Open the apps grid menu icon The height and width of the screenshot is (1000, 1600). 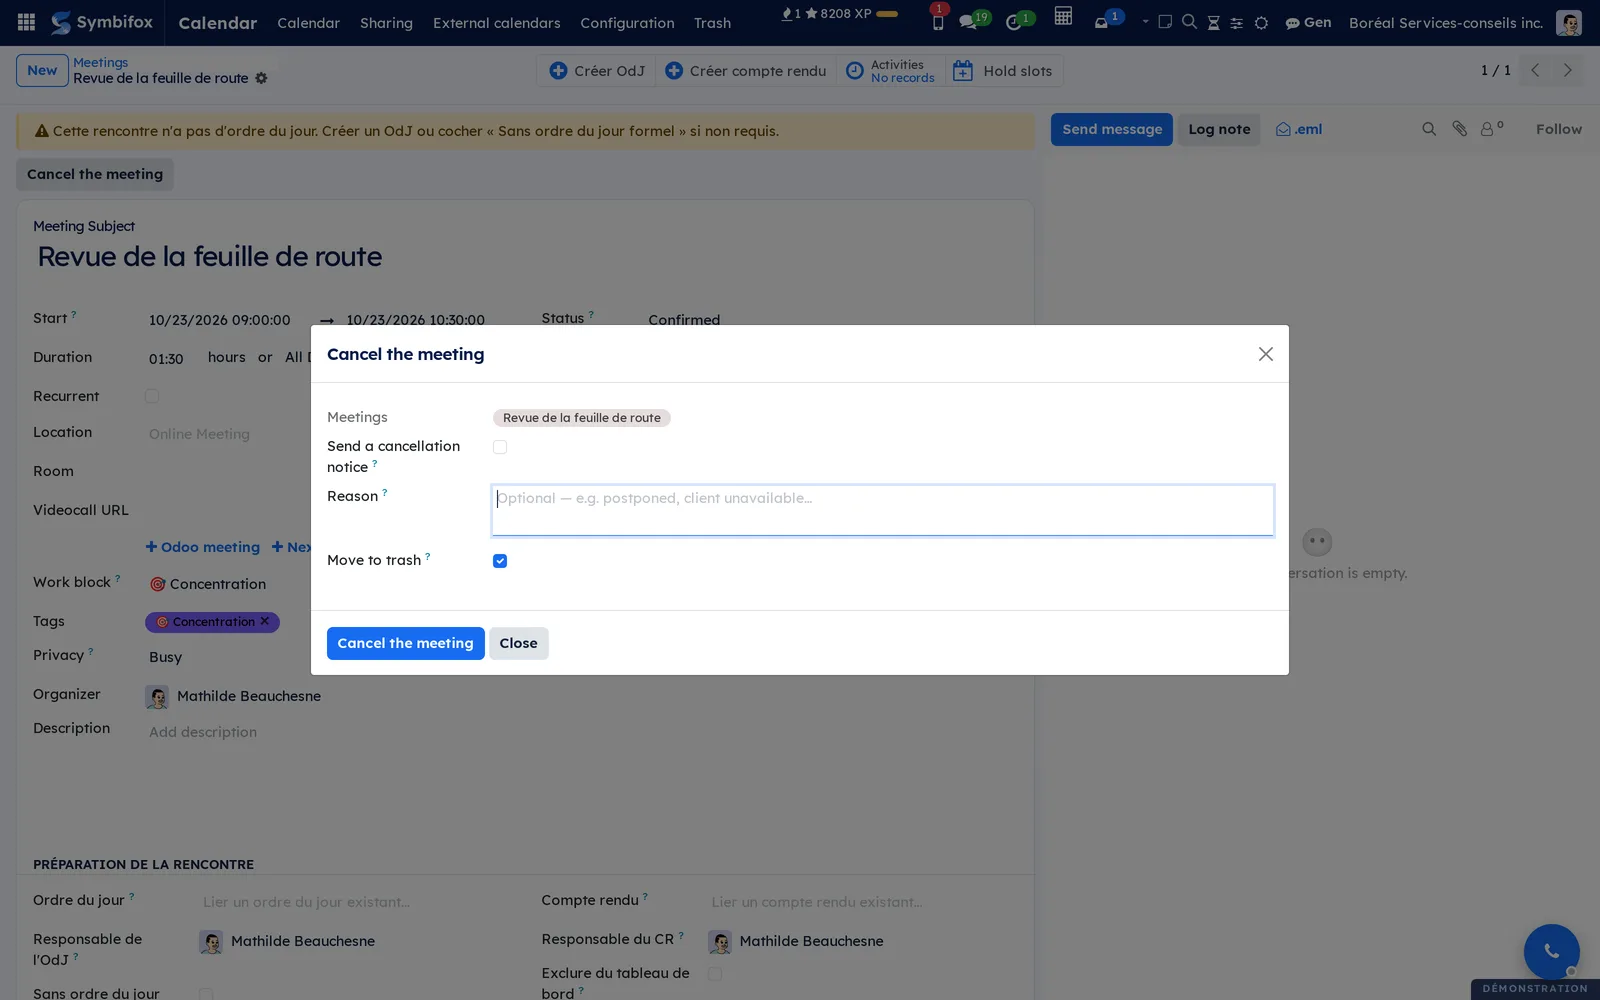(27, 22)
